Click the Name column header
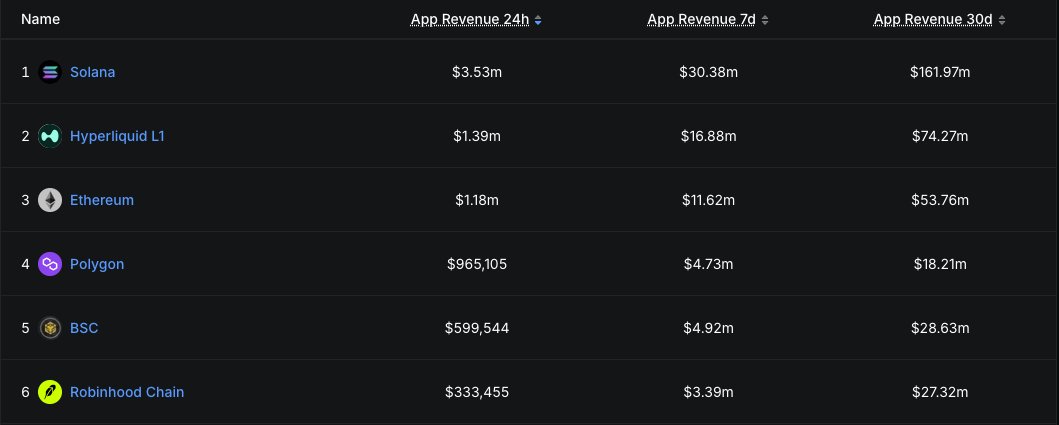The height and width of the screenshot is (425, 1059). click(41, 19)
